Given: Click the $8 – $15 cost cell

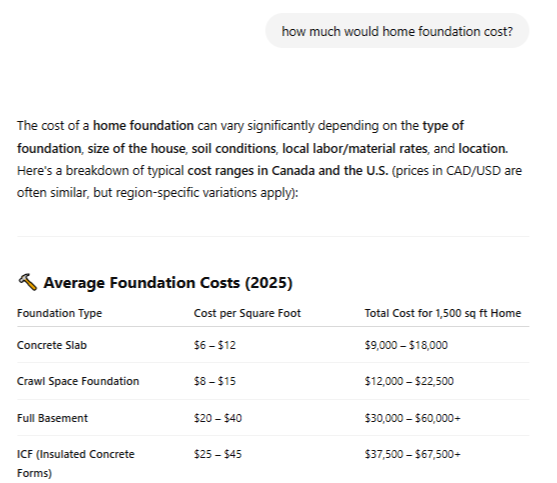Looking at the screenshot, I should point(215,381).
